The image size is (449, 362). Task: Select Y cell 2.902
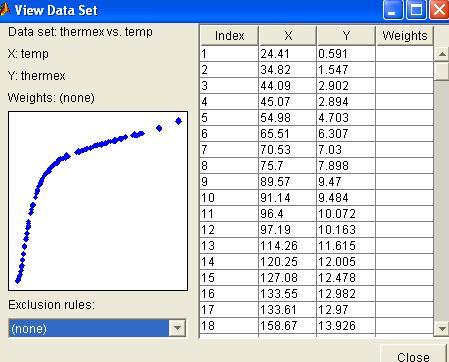coord(346,86)
